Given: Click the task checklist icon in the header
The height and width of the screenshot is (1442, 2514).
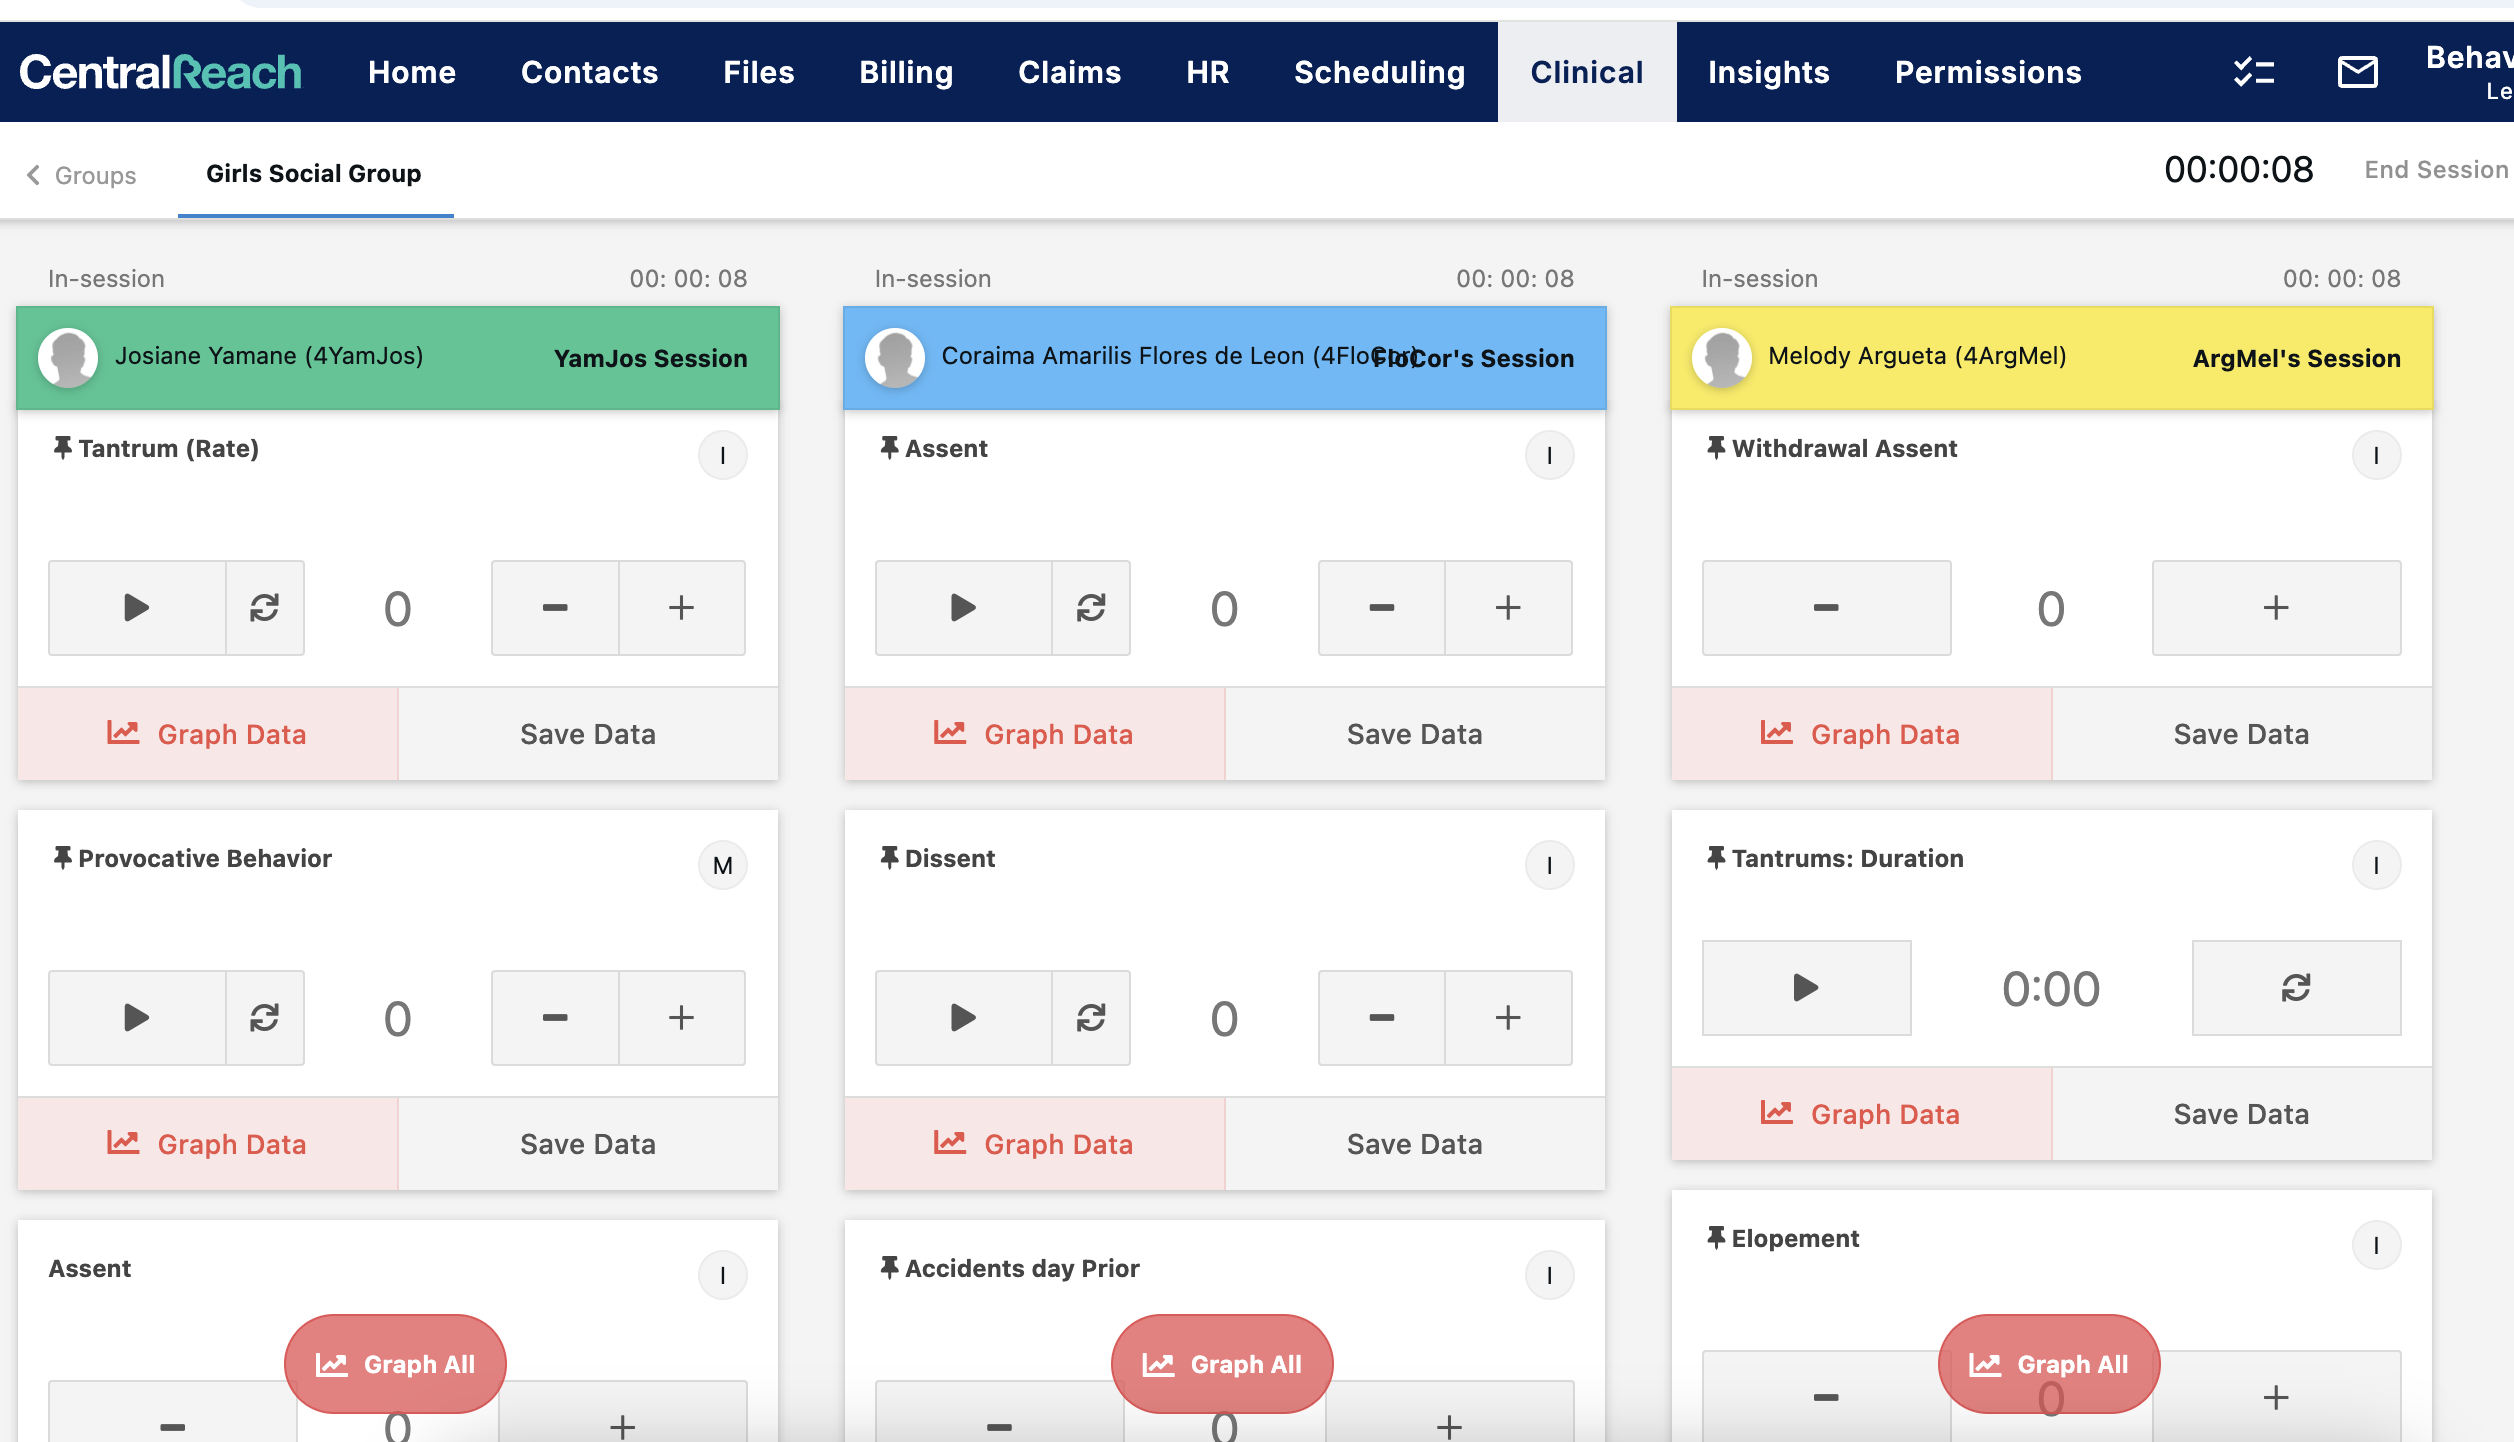Looking at the screenshot, I should (2254, 72).
